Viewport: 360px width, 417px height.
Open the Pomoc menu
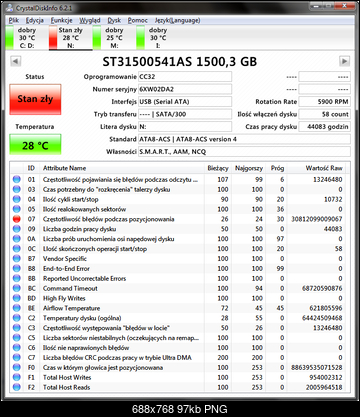(138, 20)
